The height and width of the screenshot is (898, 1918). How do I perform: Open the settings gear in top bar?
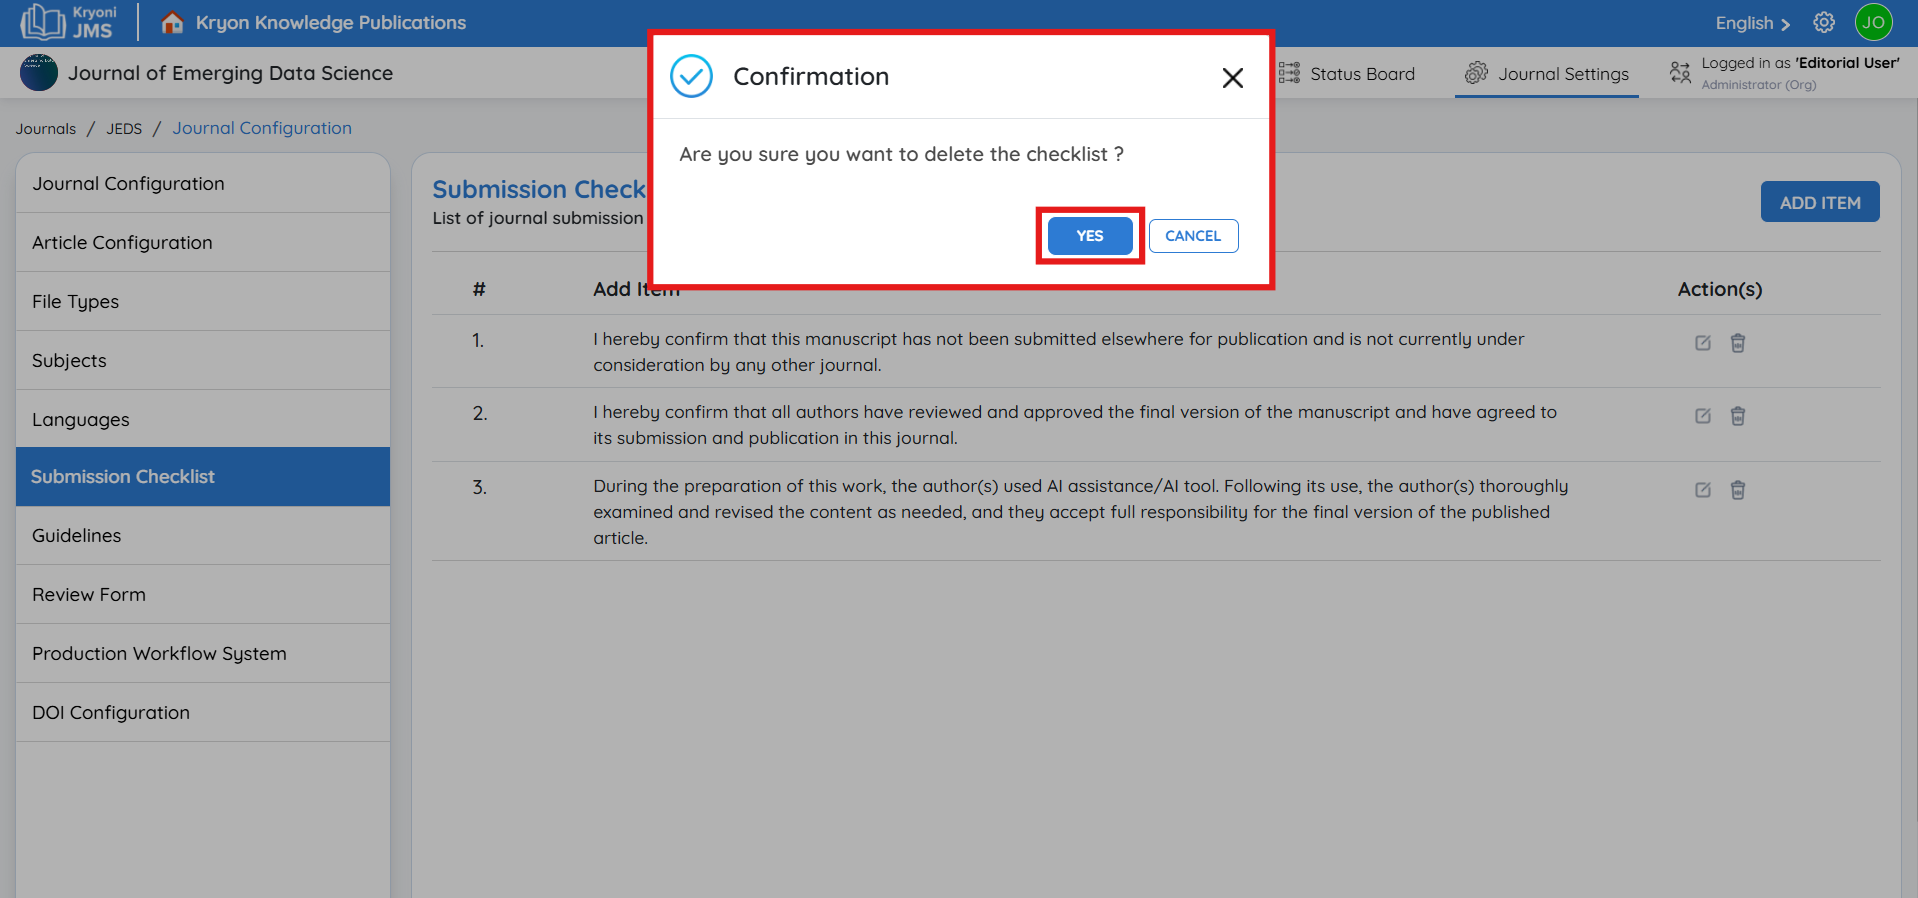1823,23
